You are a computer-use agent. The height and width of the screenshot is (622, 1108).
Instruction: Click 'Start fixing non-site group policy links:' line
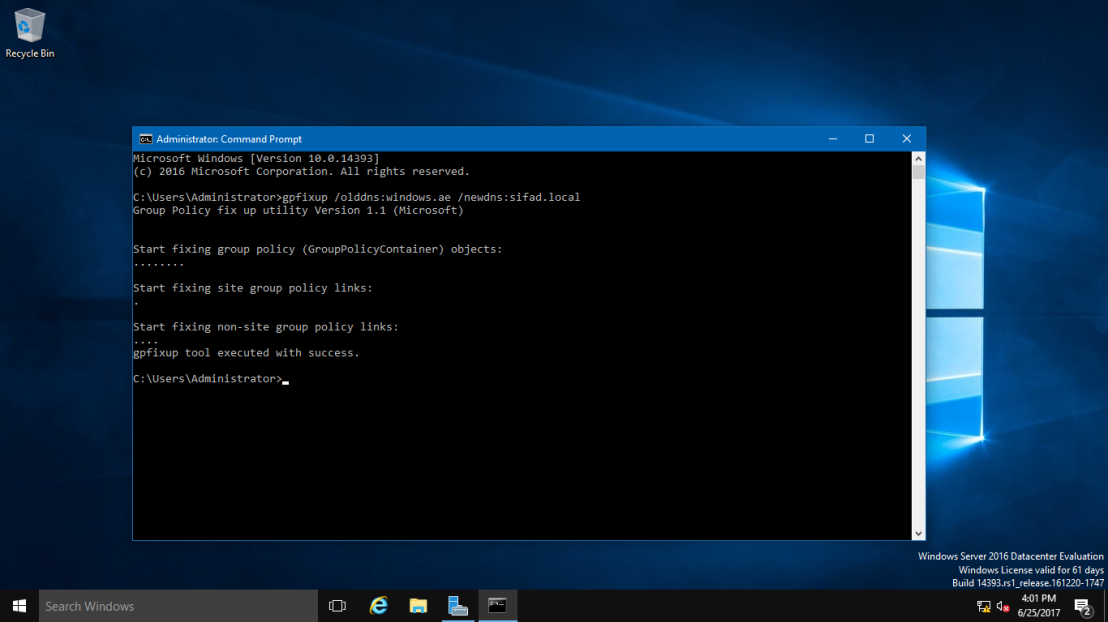click(266, 327)
